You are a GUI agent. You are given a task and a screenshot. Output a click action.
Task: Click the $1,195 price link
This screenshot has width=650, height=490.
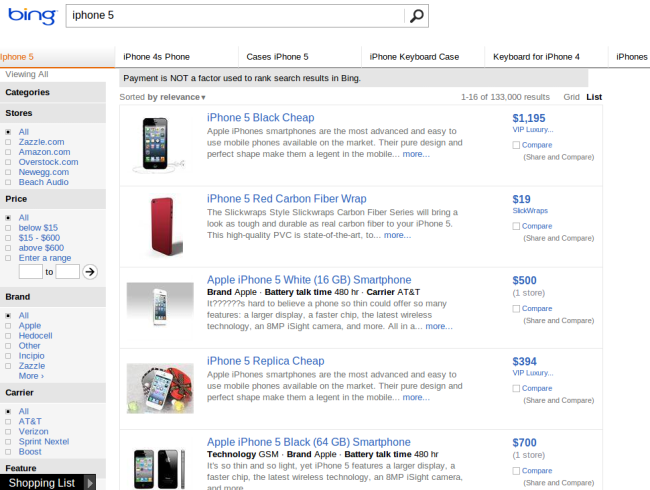(x=529, y=118)
